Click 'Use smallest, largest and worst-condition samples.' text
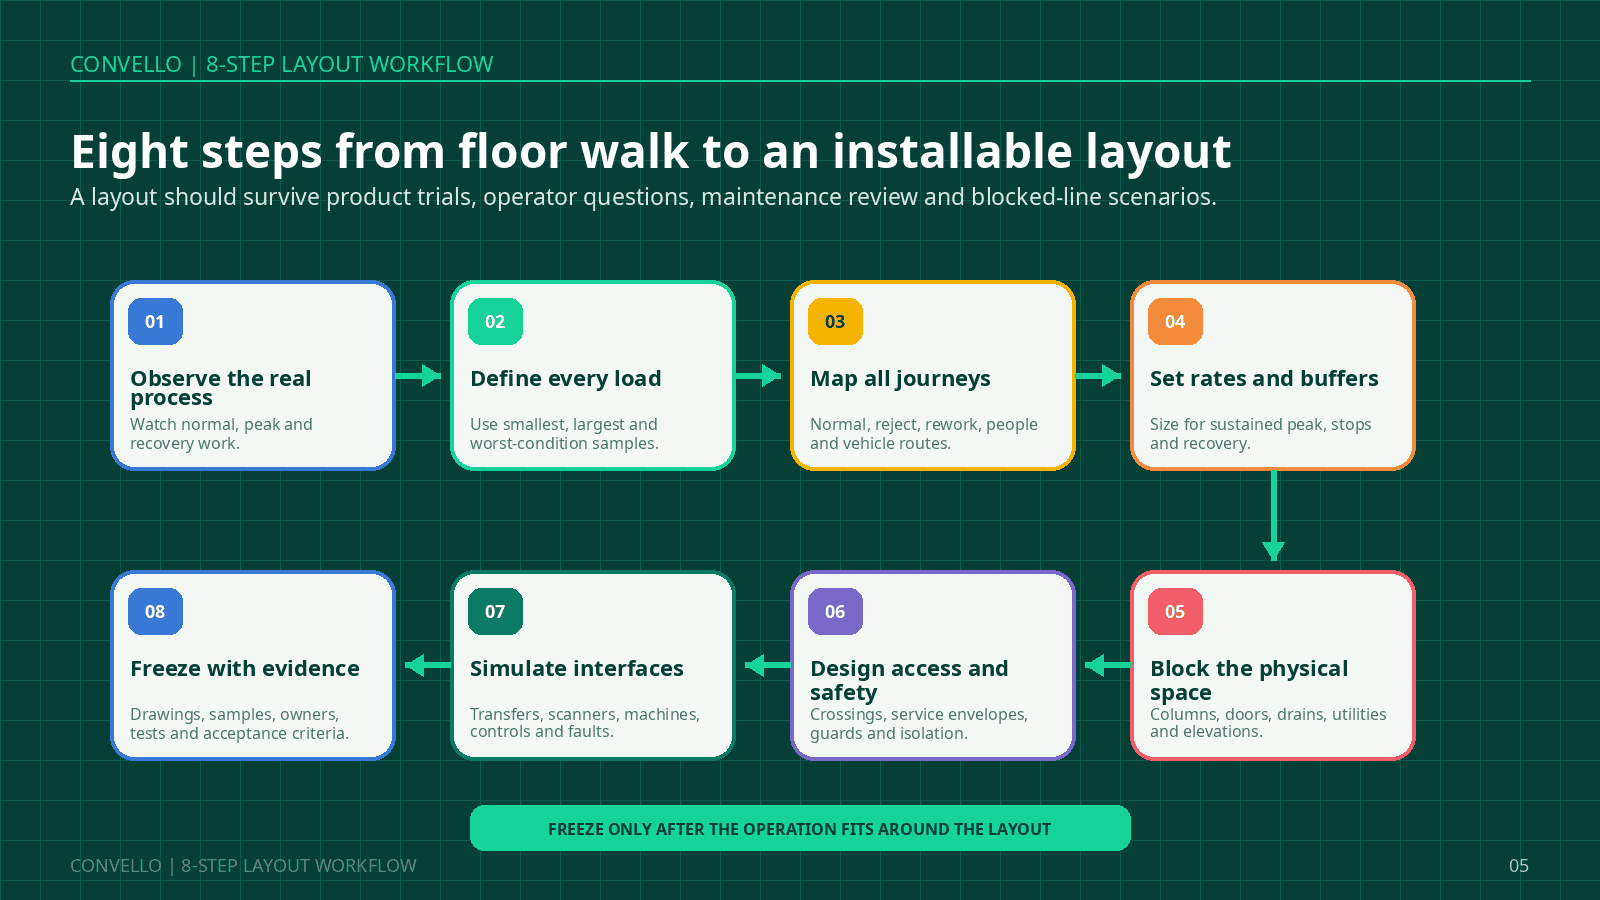 click(x=564, y=434)
